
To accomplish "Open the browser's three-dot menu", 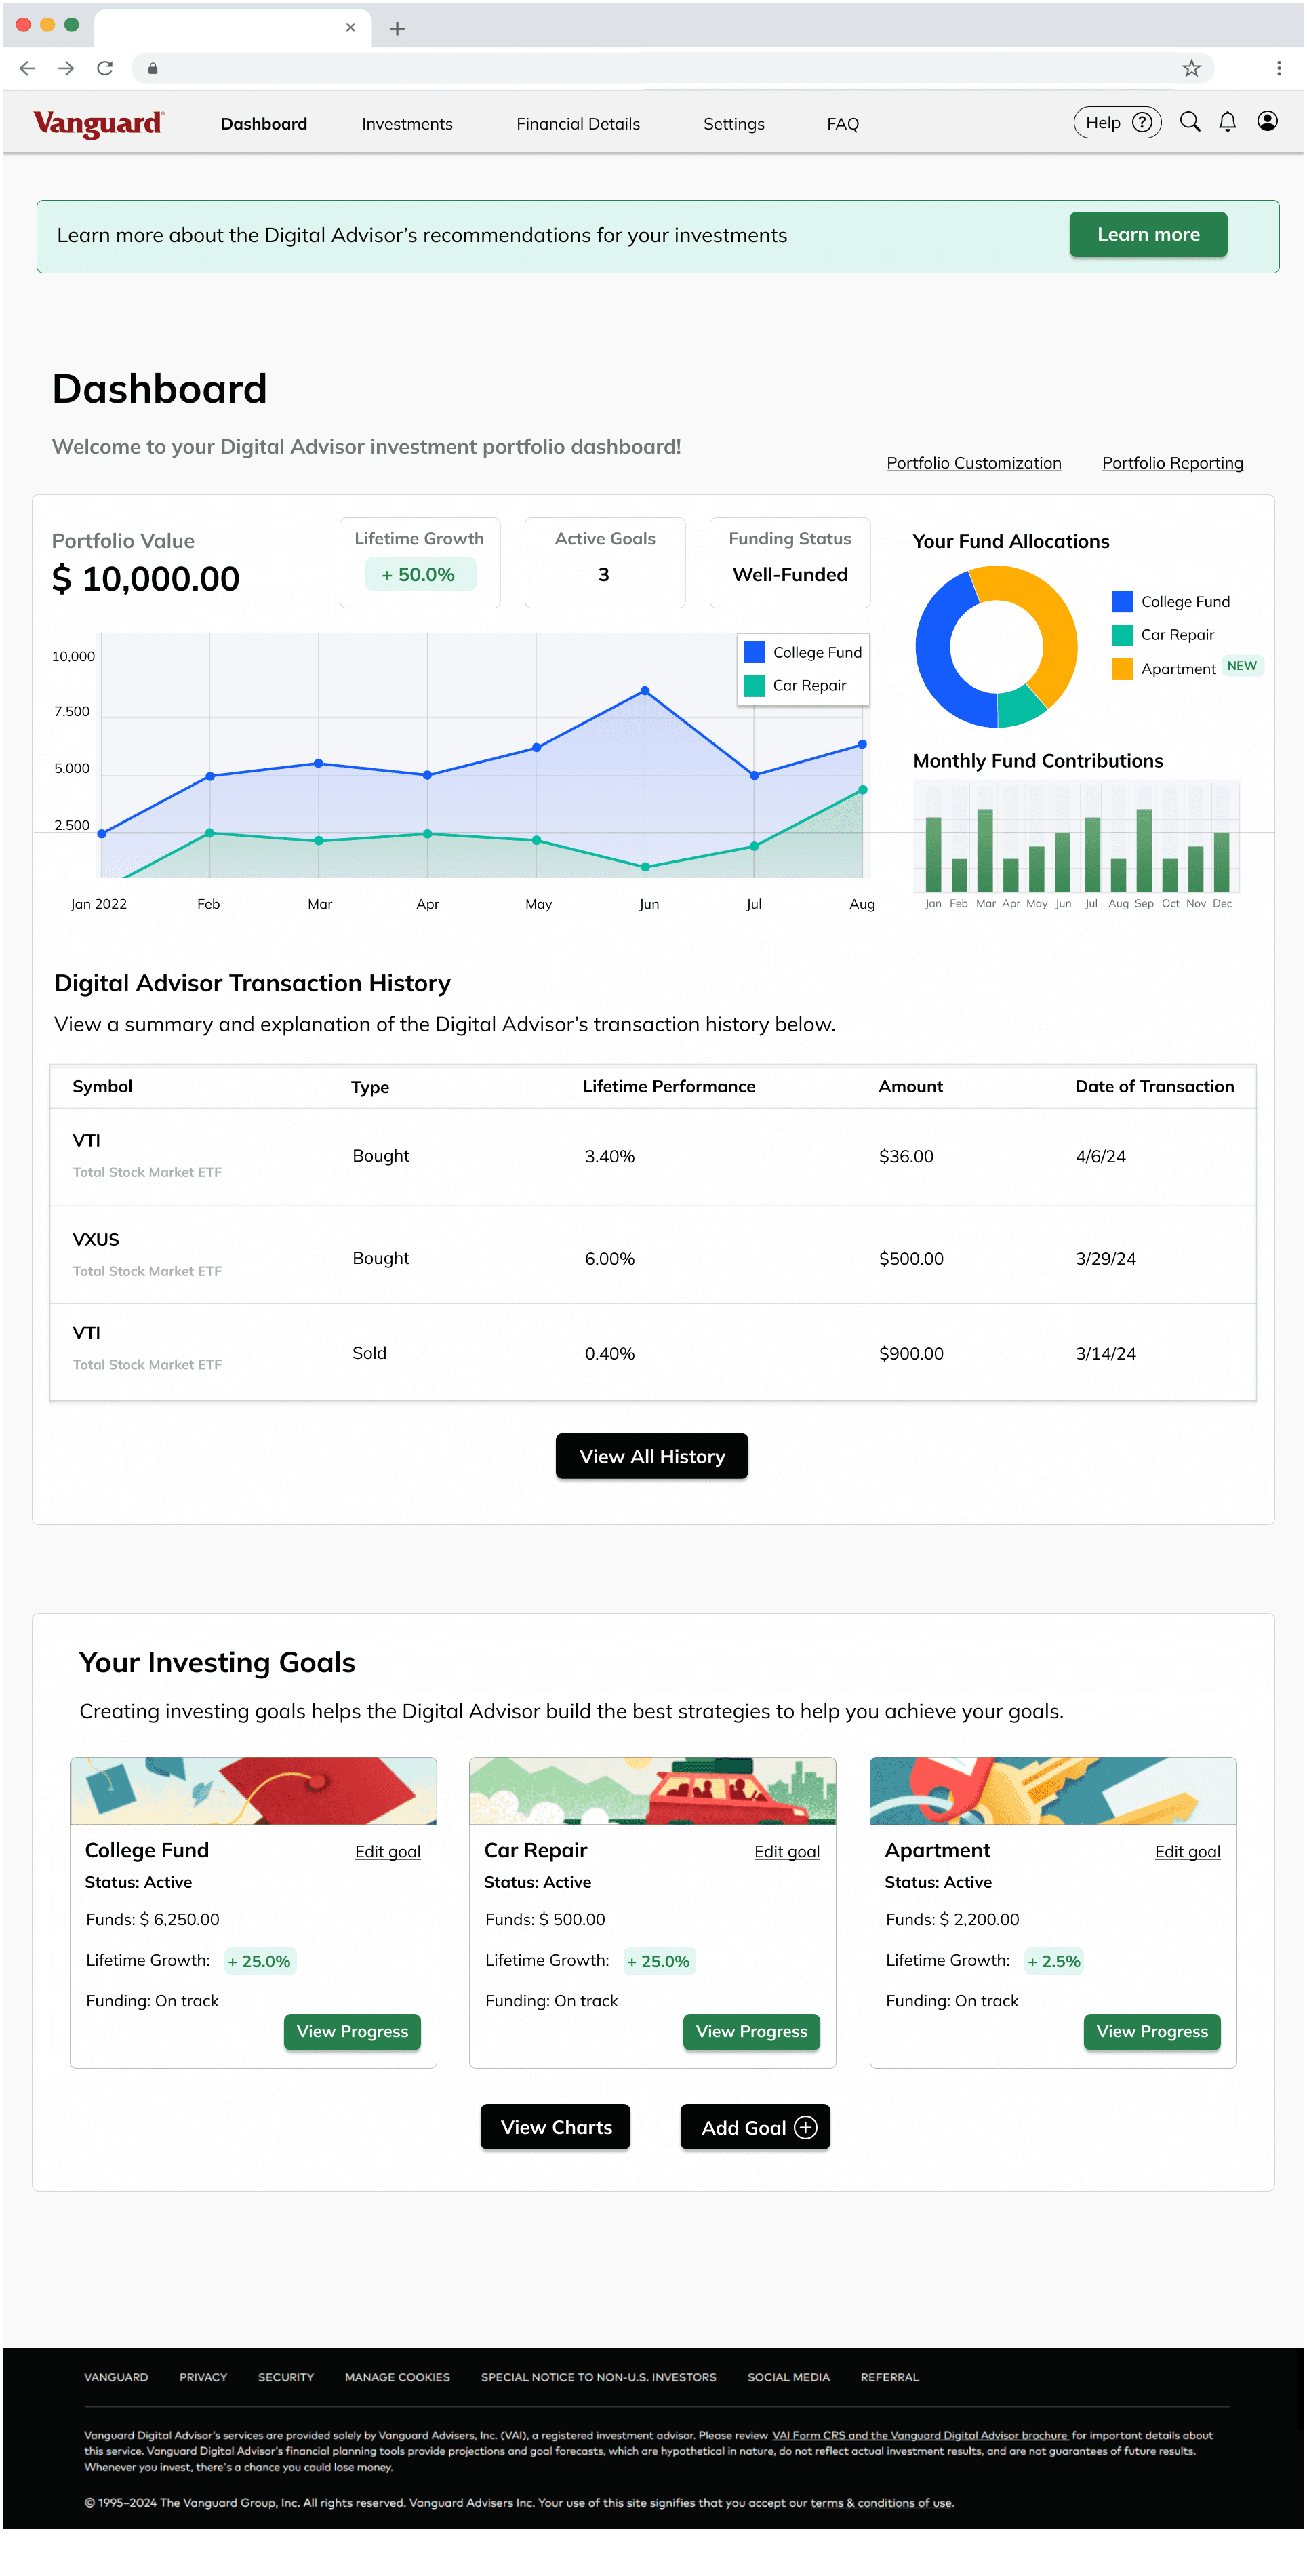I will point(1278,68).
